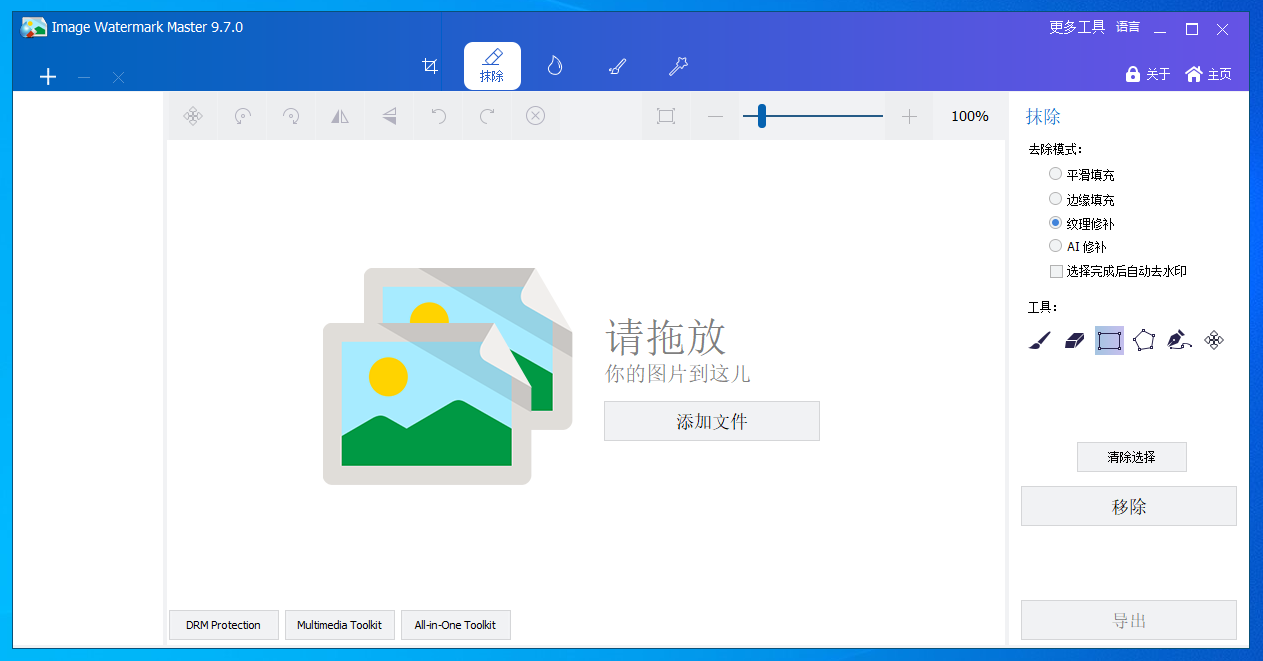Select the eraser tool in 工具 panel
The image size is (1263, 661).
coord(1074,341)
